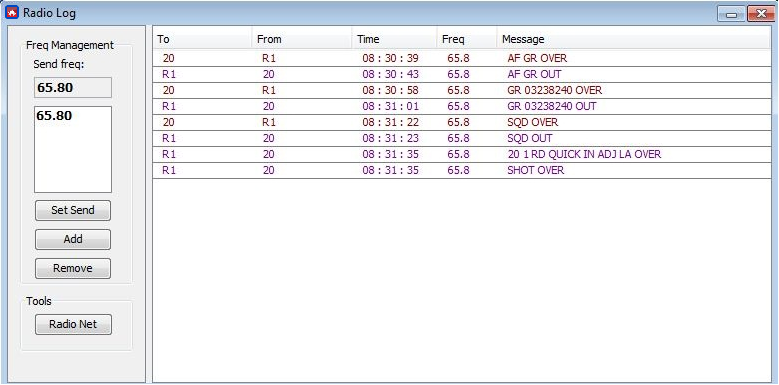This screenshot has height=385, width=779.
Task: Click the Freq column header
Action: point(467,39)
